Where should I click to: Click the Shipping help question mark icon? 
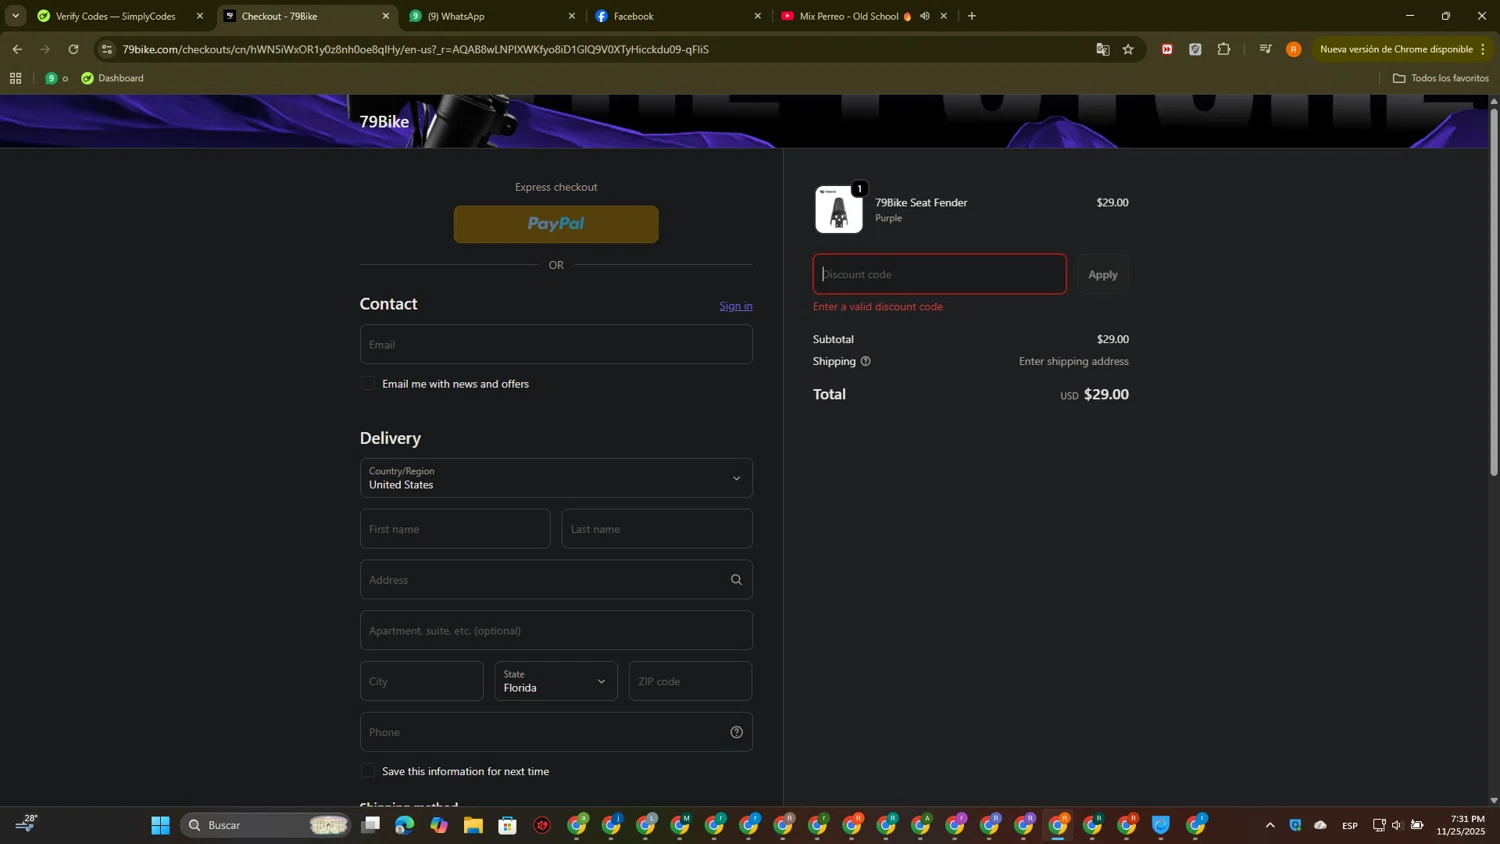click(x=866, y=361)
